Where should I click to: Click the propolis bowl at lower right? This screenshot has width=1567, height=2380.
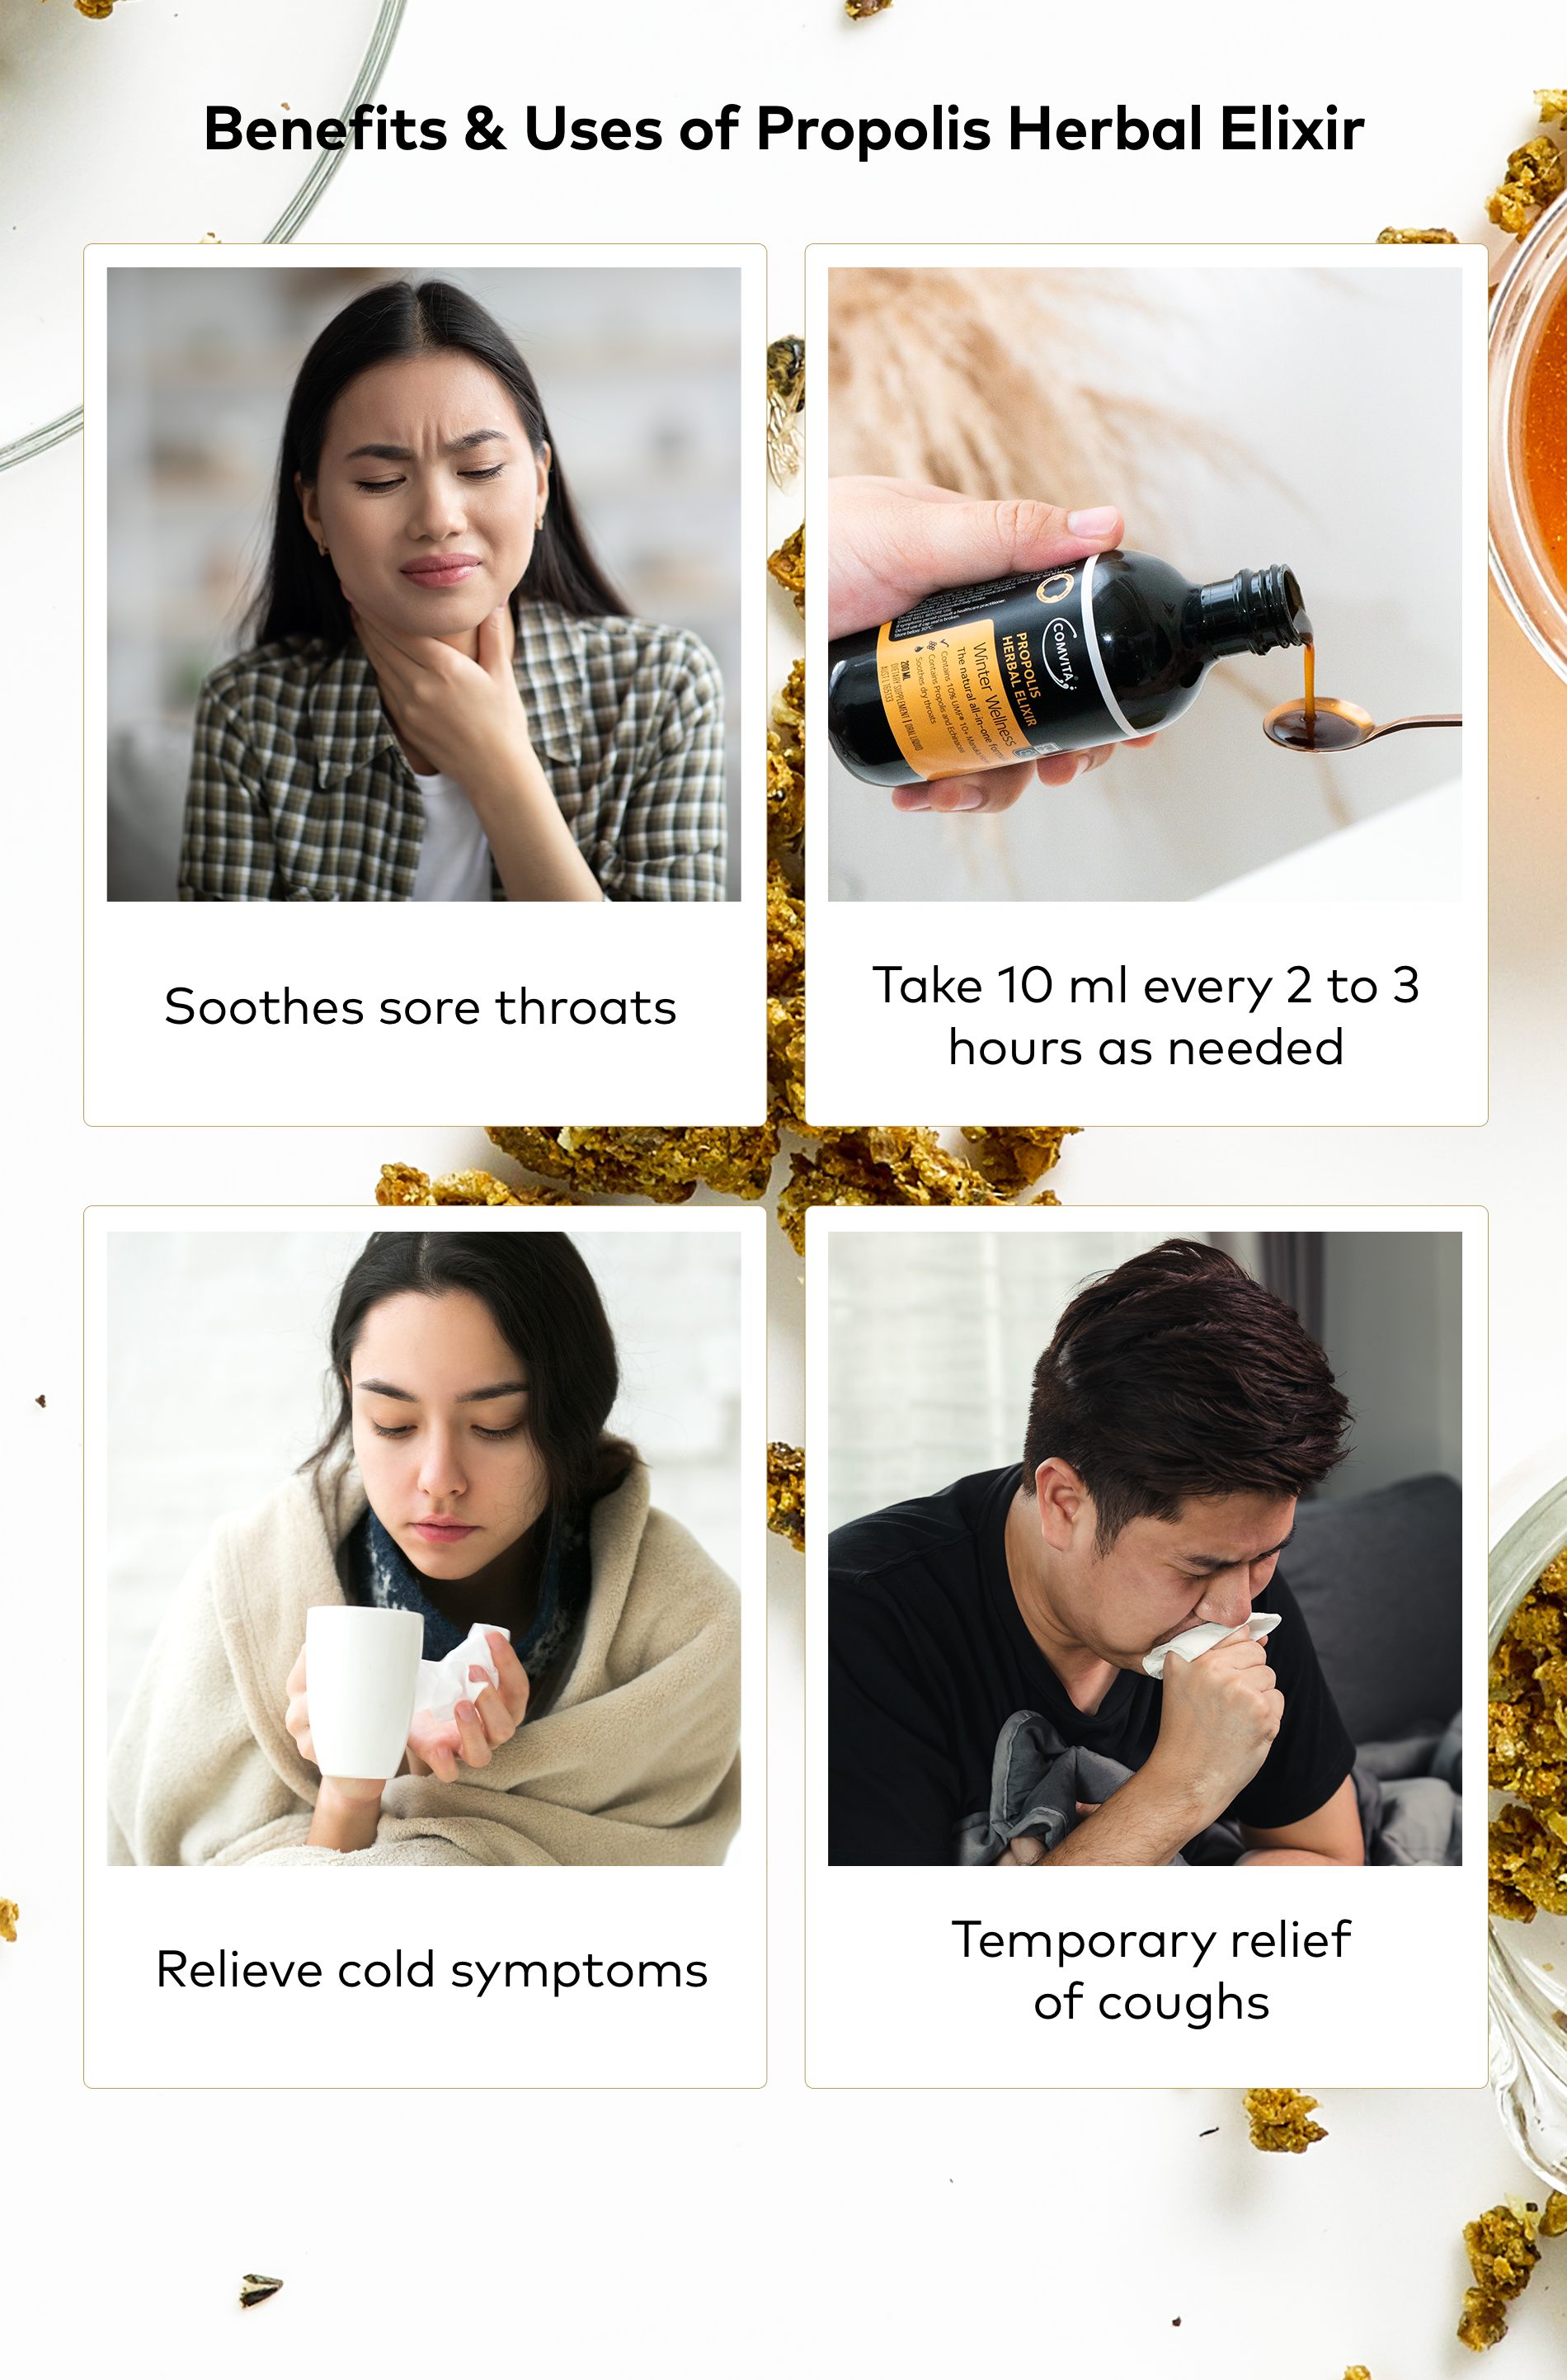tap(1527, 1840)
